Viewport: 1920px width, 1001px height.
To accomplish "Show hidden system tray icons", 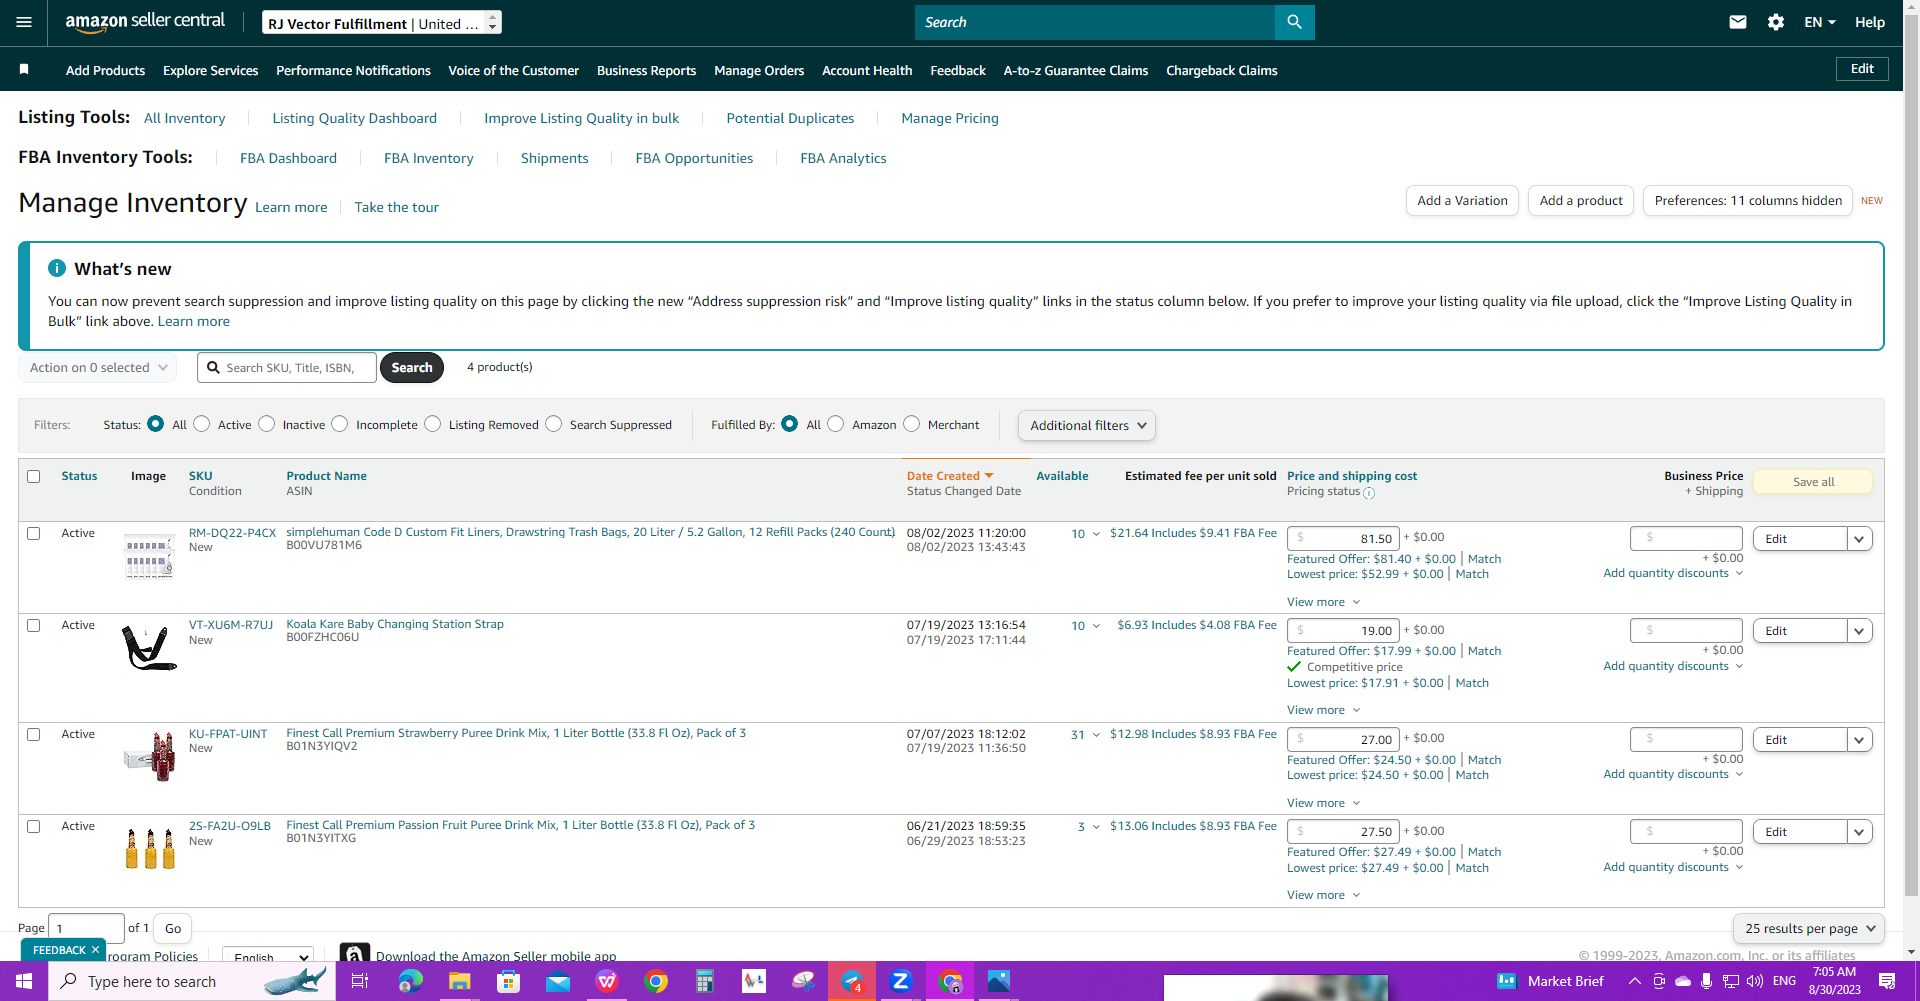I will coord(1635,981).
